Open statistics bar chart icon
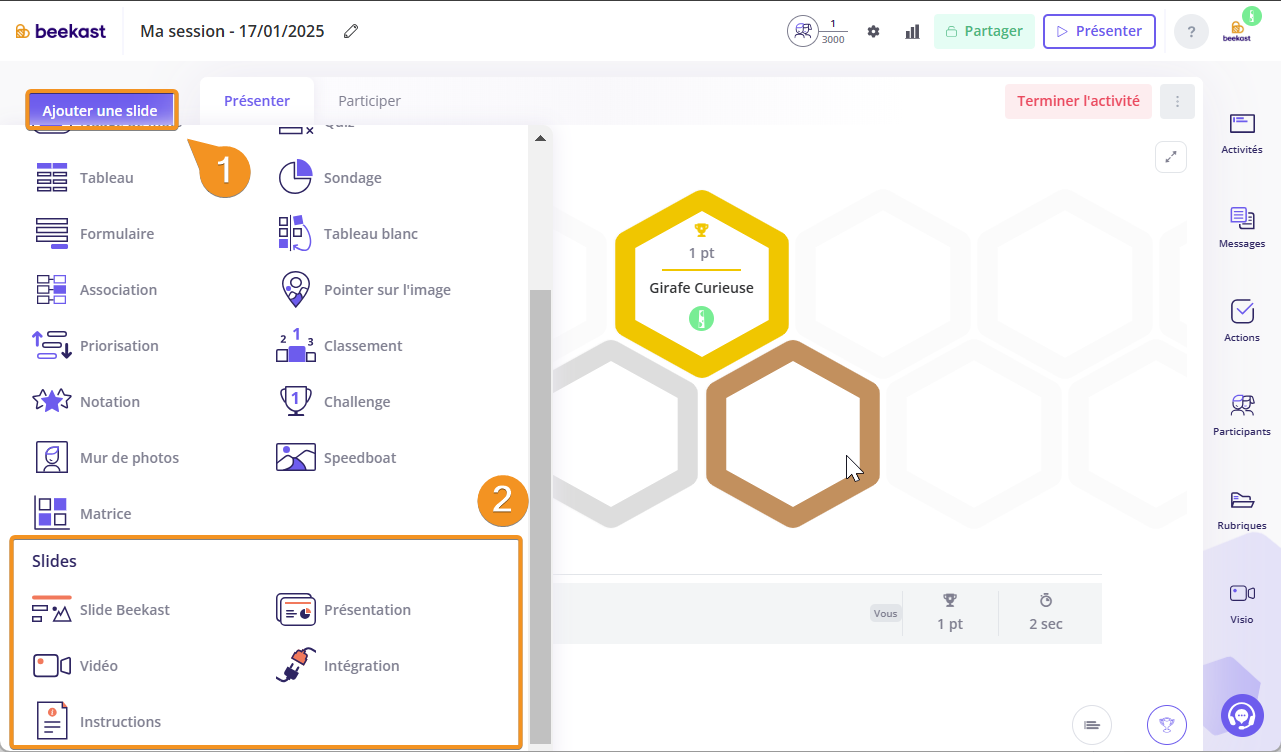This screenshot has width=1281, height=752. coord(912,31)
